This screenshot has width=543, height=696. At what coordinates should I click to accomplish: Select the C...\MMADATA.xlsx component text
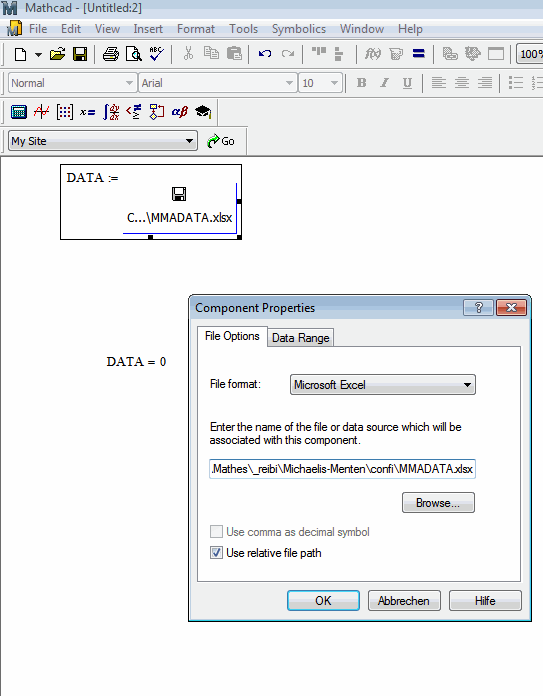[179, 218]
